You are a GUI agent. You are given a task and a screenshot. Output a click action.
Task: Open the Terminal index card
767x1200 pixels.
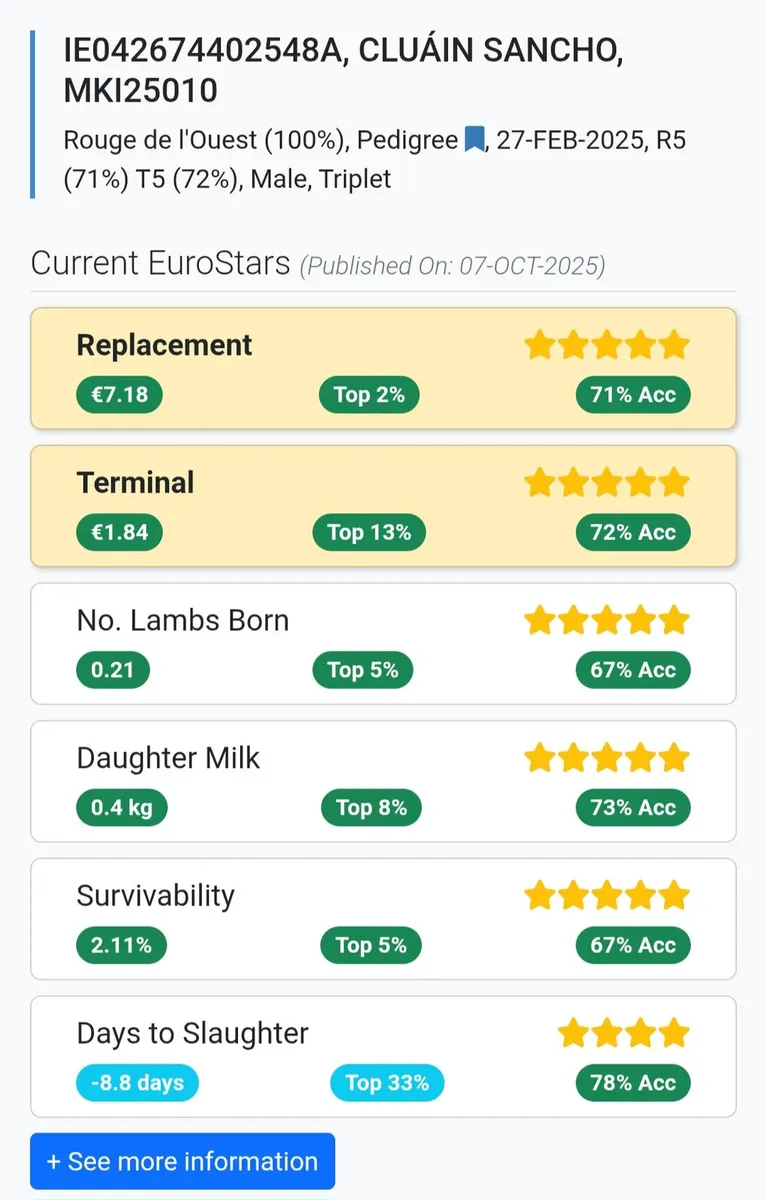click(x=383, y=505)
